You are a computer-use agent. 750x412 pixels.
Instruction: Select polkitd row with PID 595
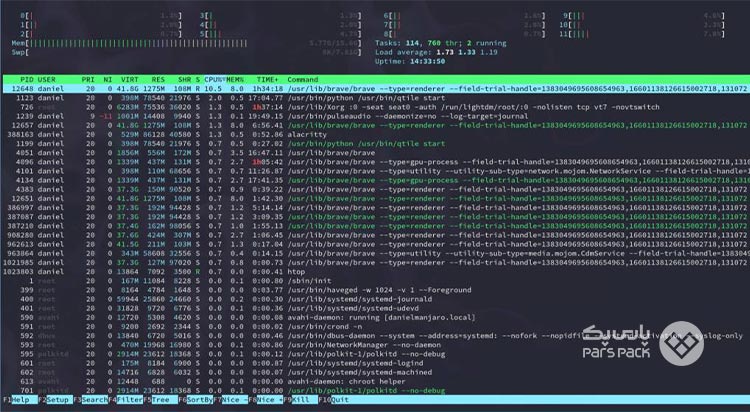click(x=376, y=354)
